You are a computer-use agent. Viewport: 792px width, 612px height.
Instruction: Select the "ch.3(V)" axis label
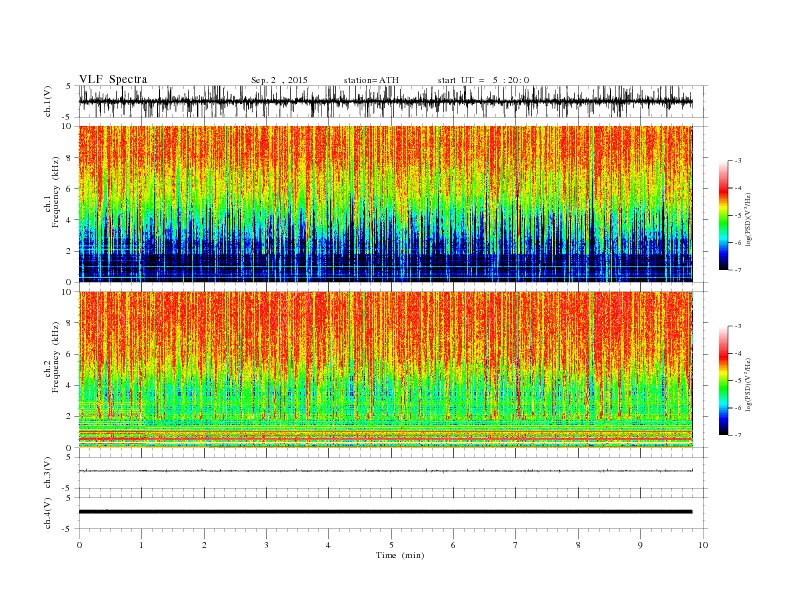48,473
